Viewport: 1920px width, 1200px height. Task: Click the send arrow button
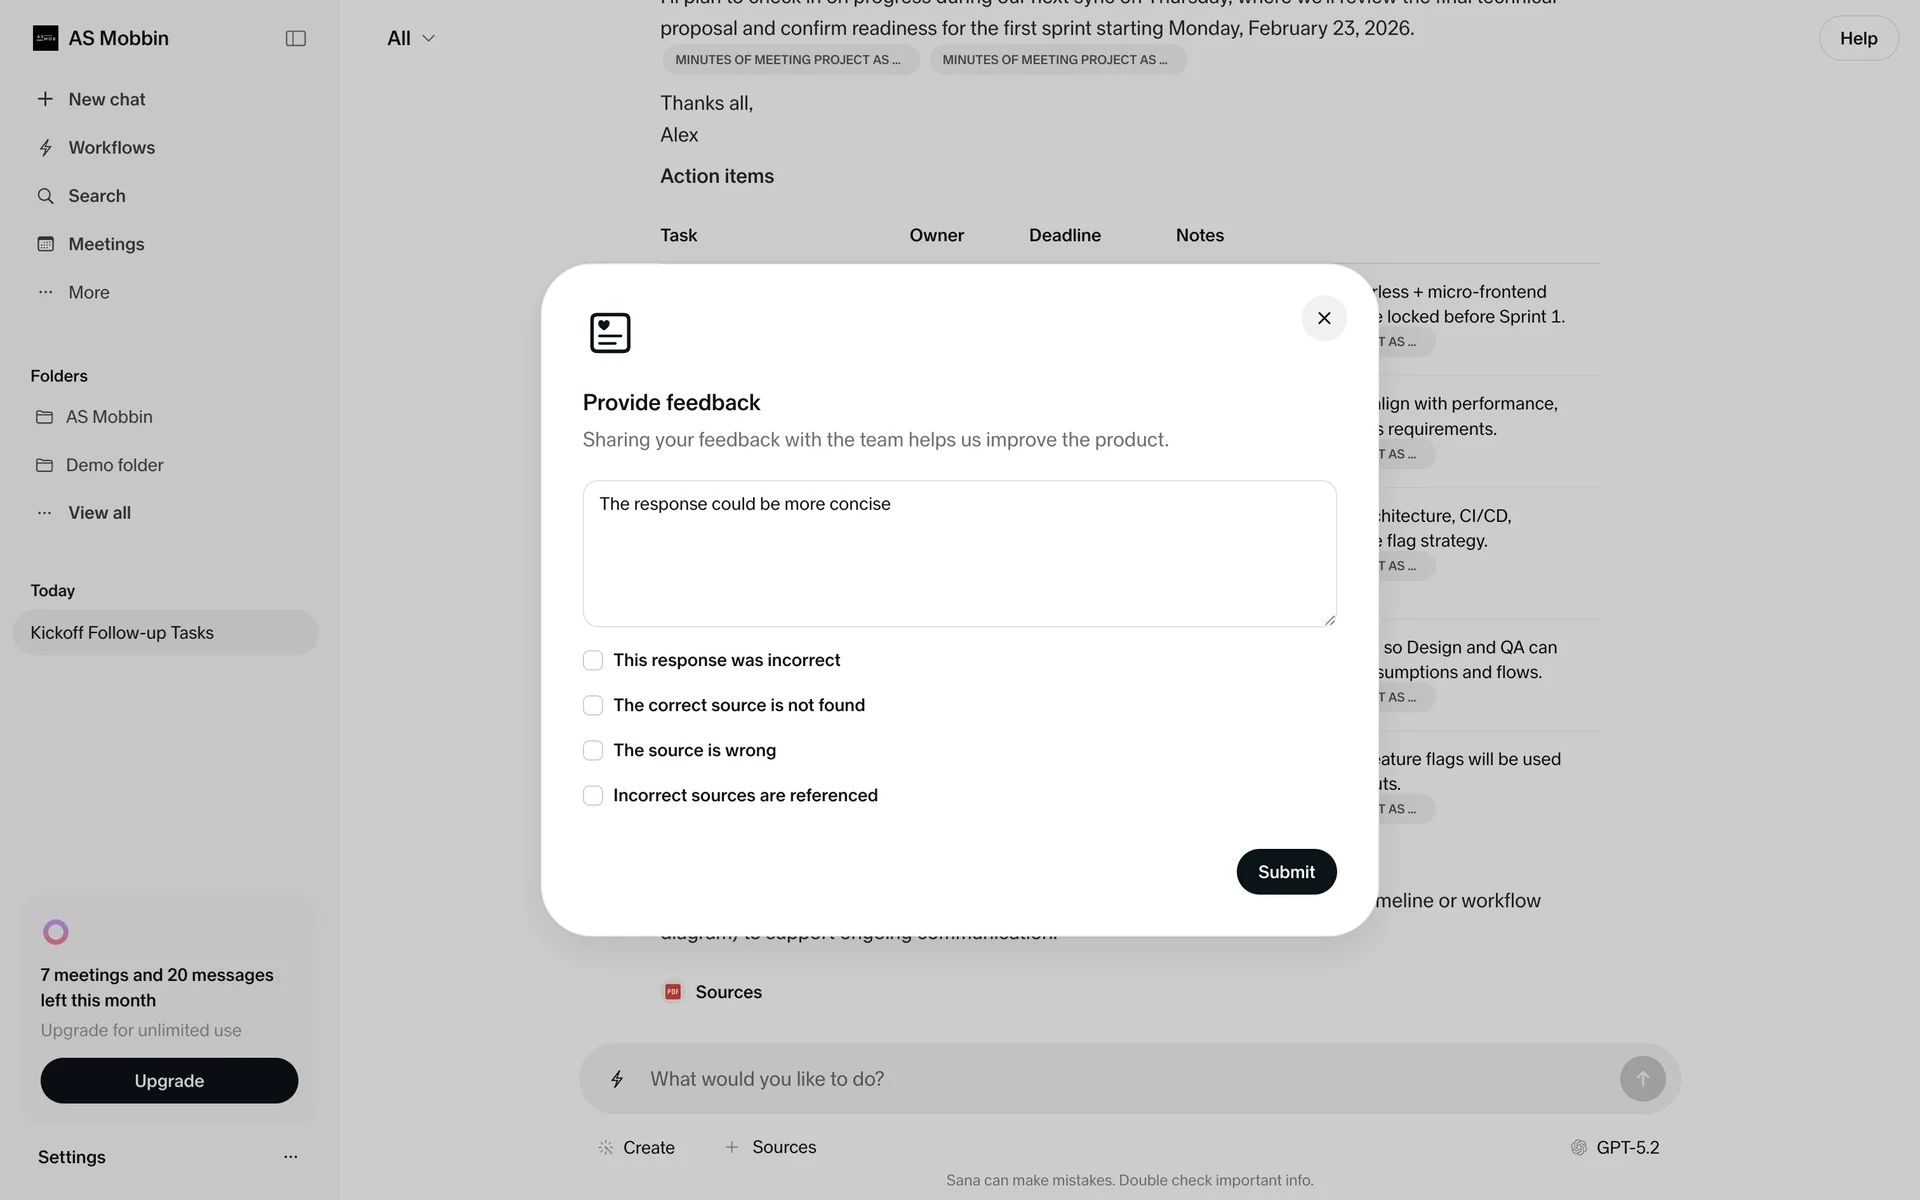1642,1079
